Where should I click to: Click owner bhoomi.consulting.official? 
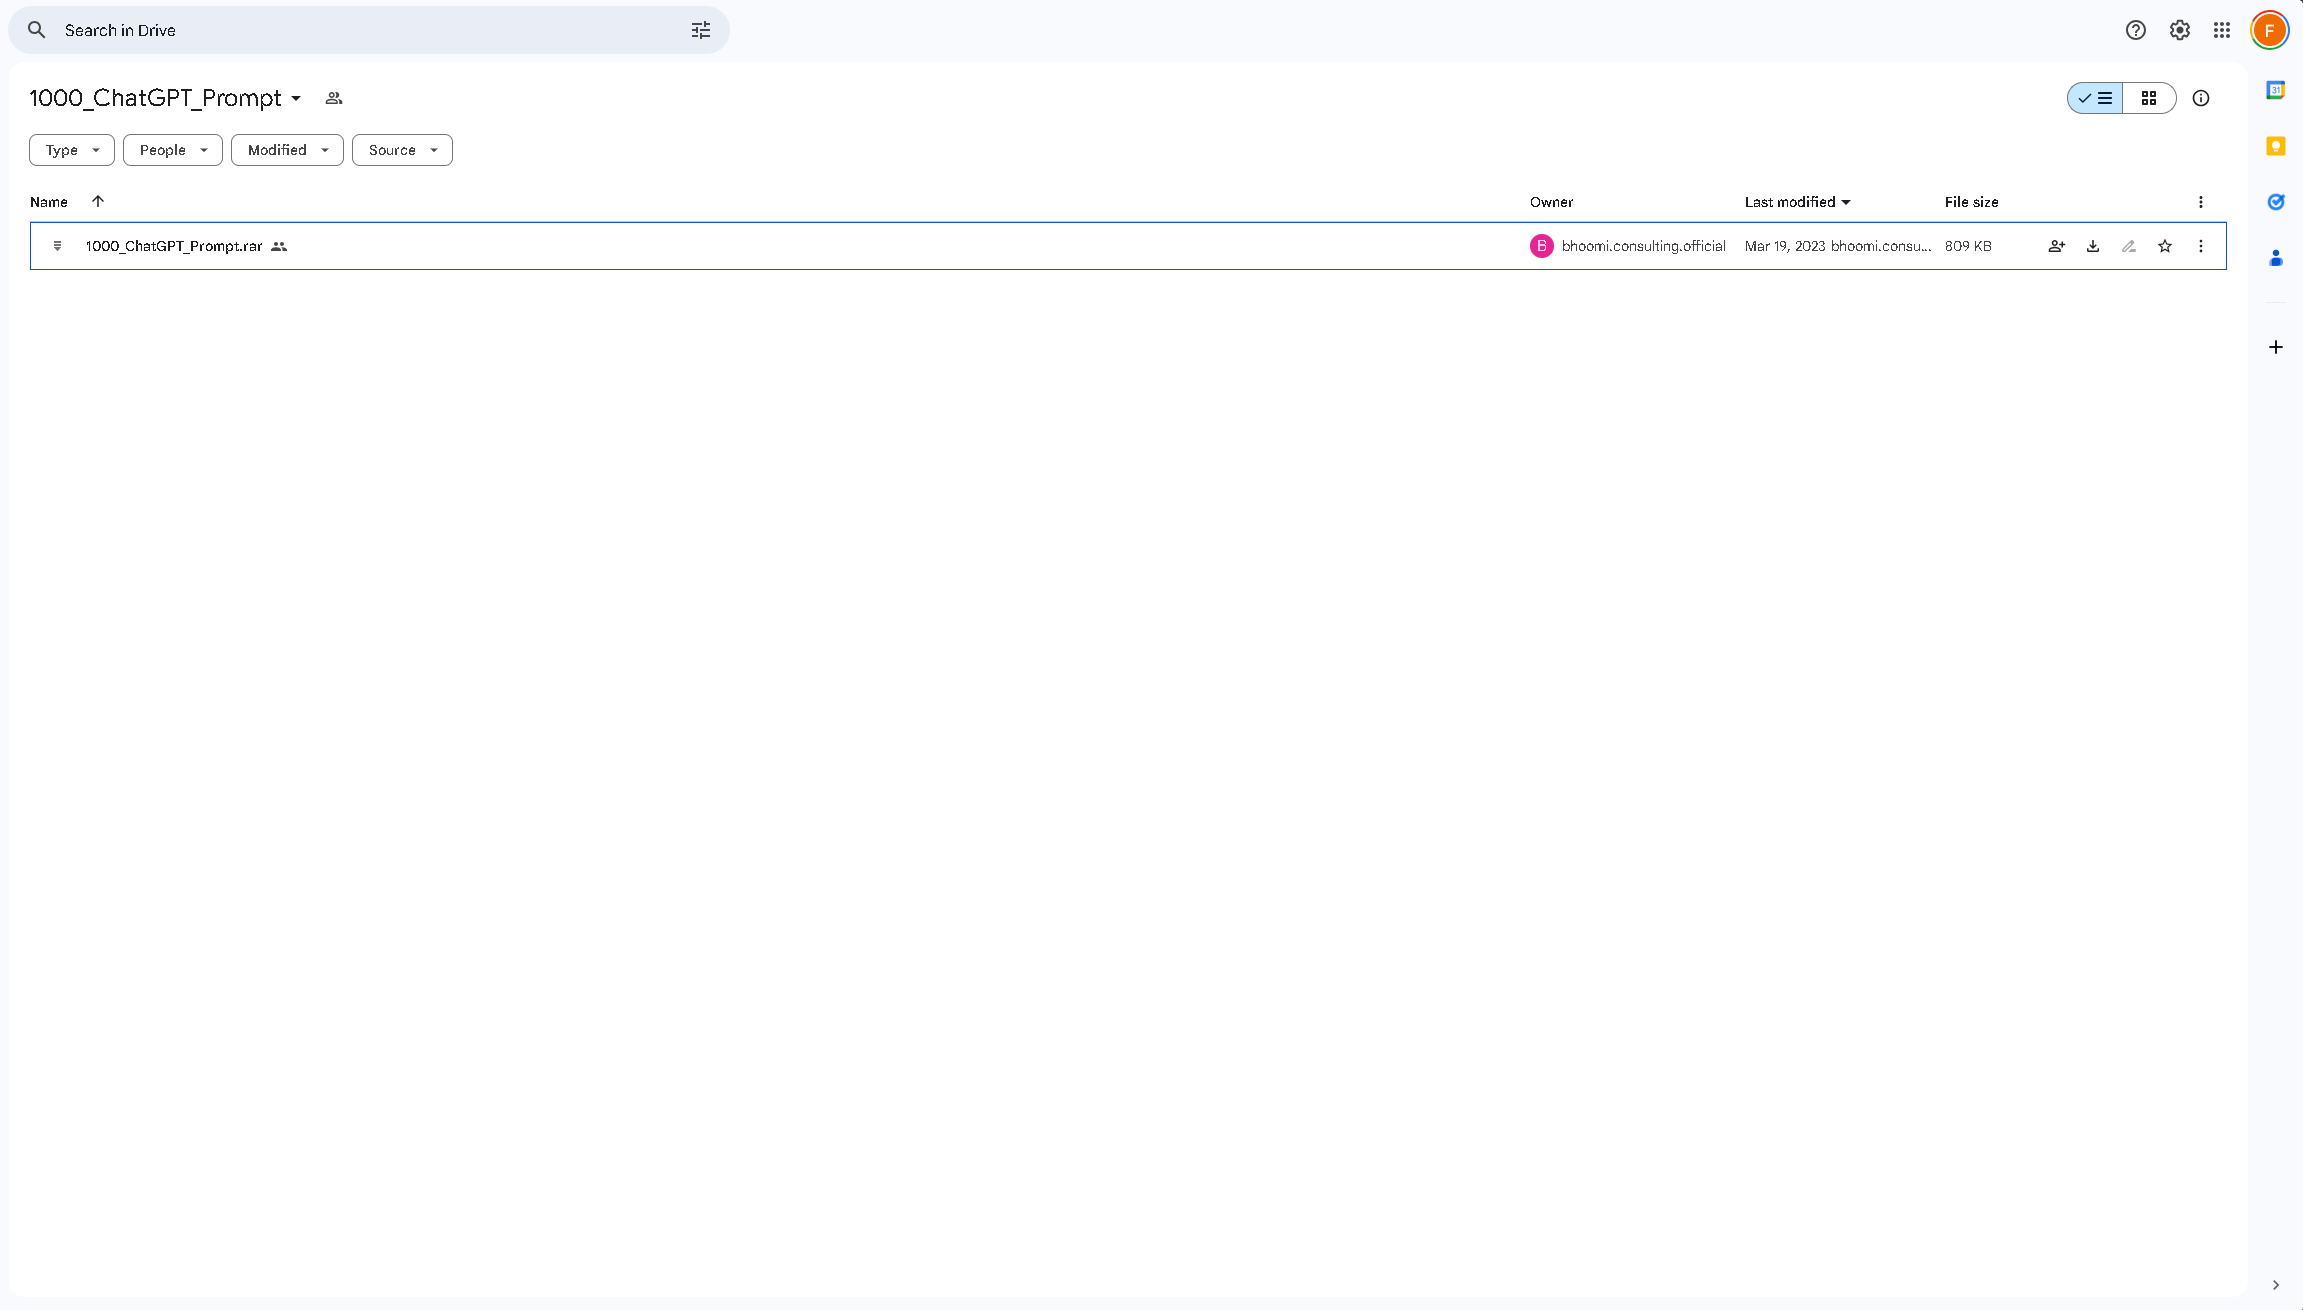(x=1644, y=246)
